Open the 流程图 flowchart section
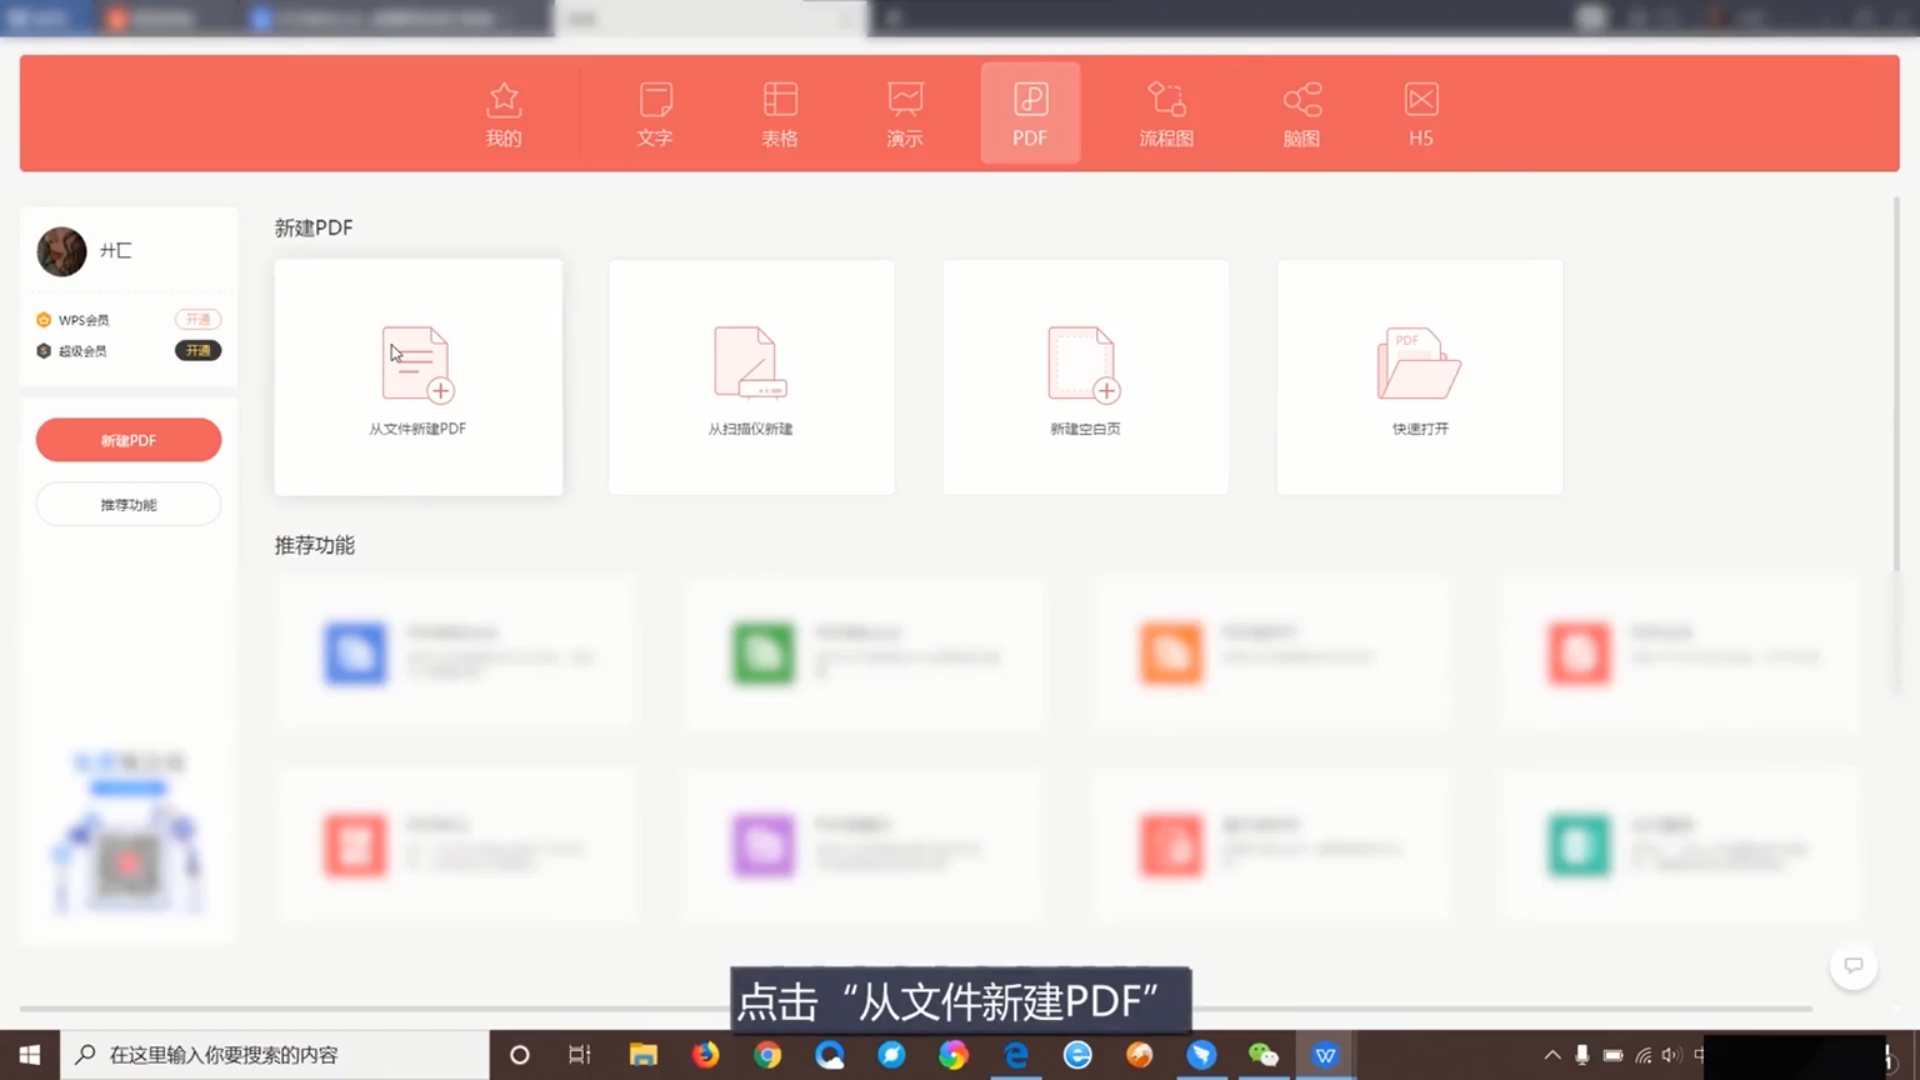This screenshot has width=1920, height=1080. coord(1166,113)
